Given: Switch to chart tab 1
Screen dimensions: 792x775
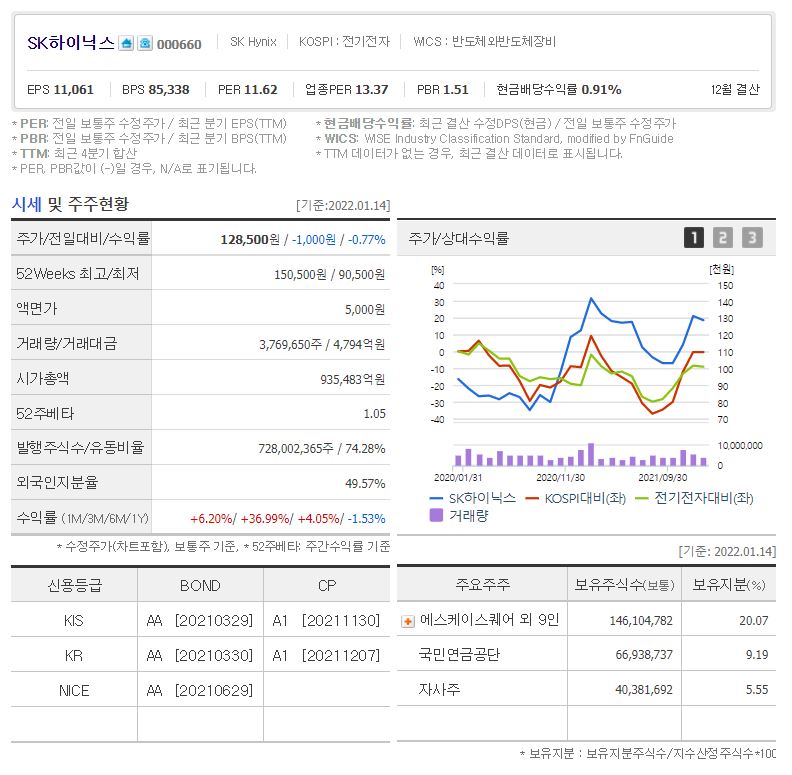Looking at the screenshot, I should click(x=694, y=237).
